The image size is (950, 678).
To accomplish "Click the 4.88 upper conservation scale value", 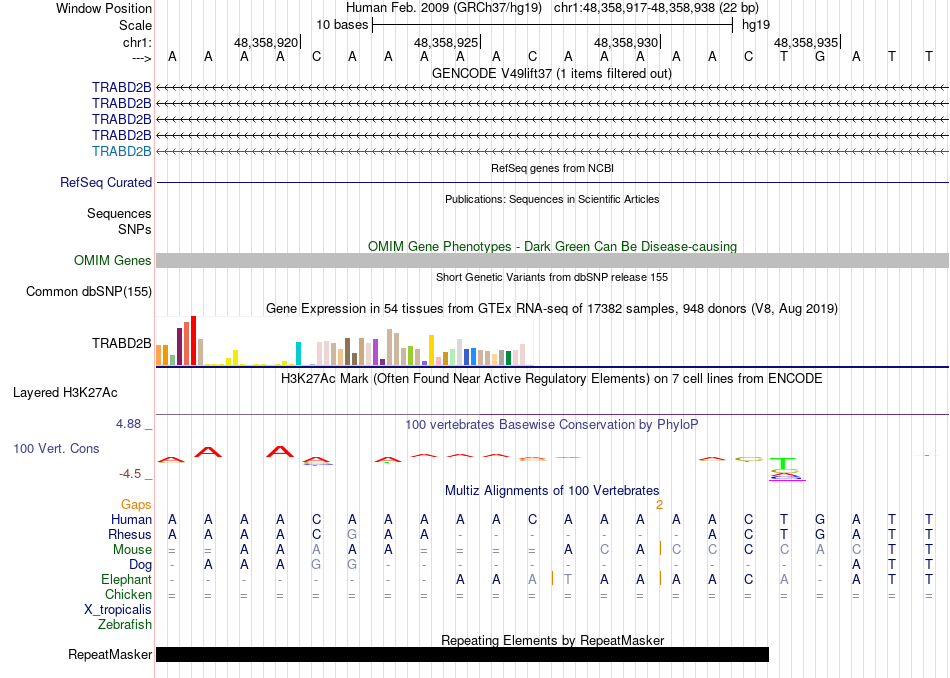I will pyautogui.click(x=129, y=424).
